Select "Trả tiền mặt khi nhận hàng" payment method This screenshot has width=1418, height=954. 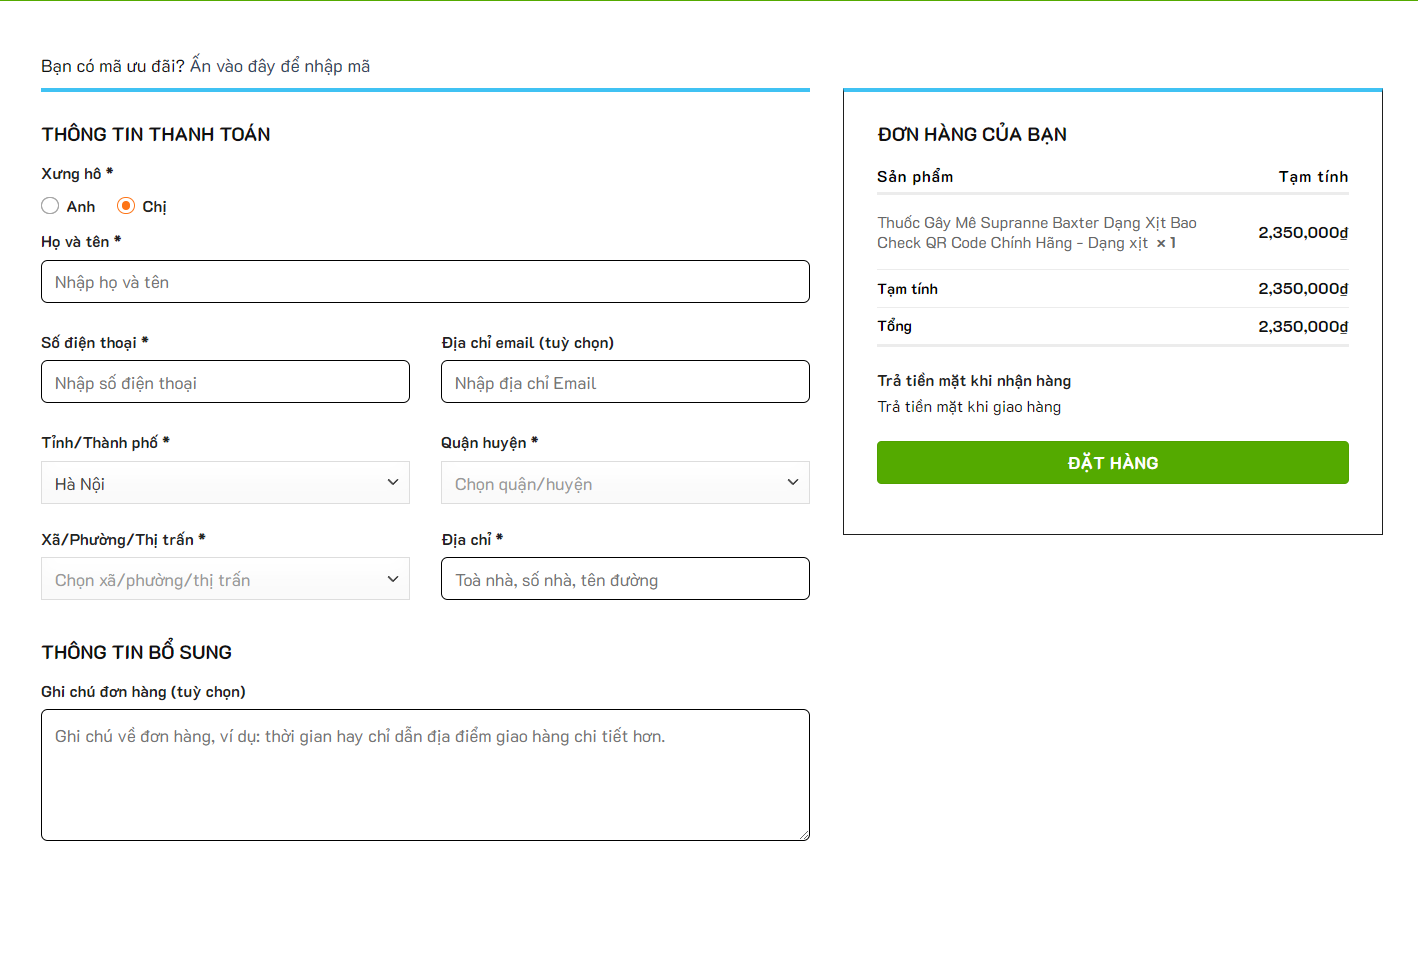coord(974,381)
